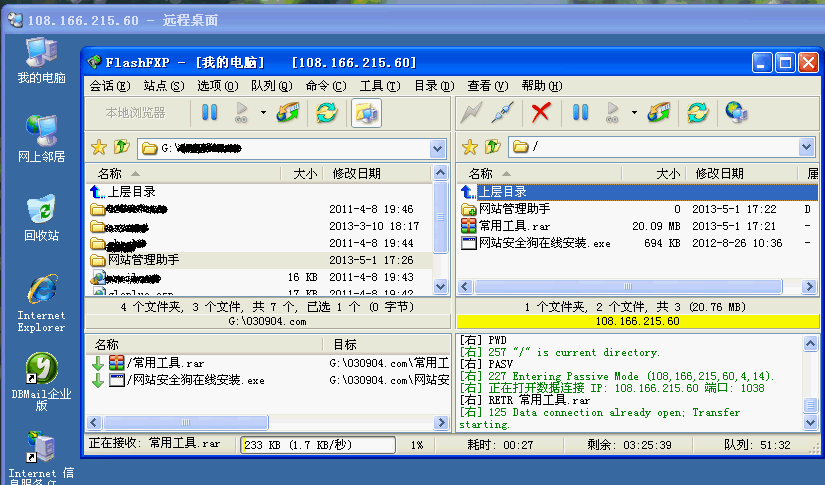The height and width of the screenshot is (485, 825).
Task: Click the queue pane scroll-right arrow
Action: (x=441, y=422)
